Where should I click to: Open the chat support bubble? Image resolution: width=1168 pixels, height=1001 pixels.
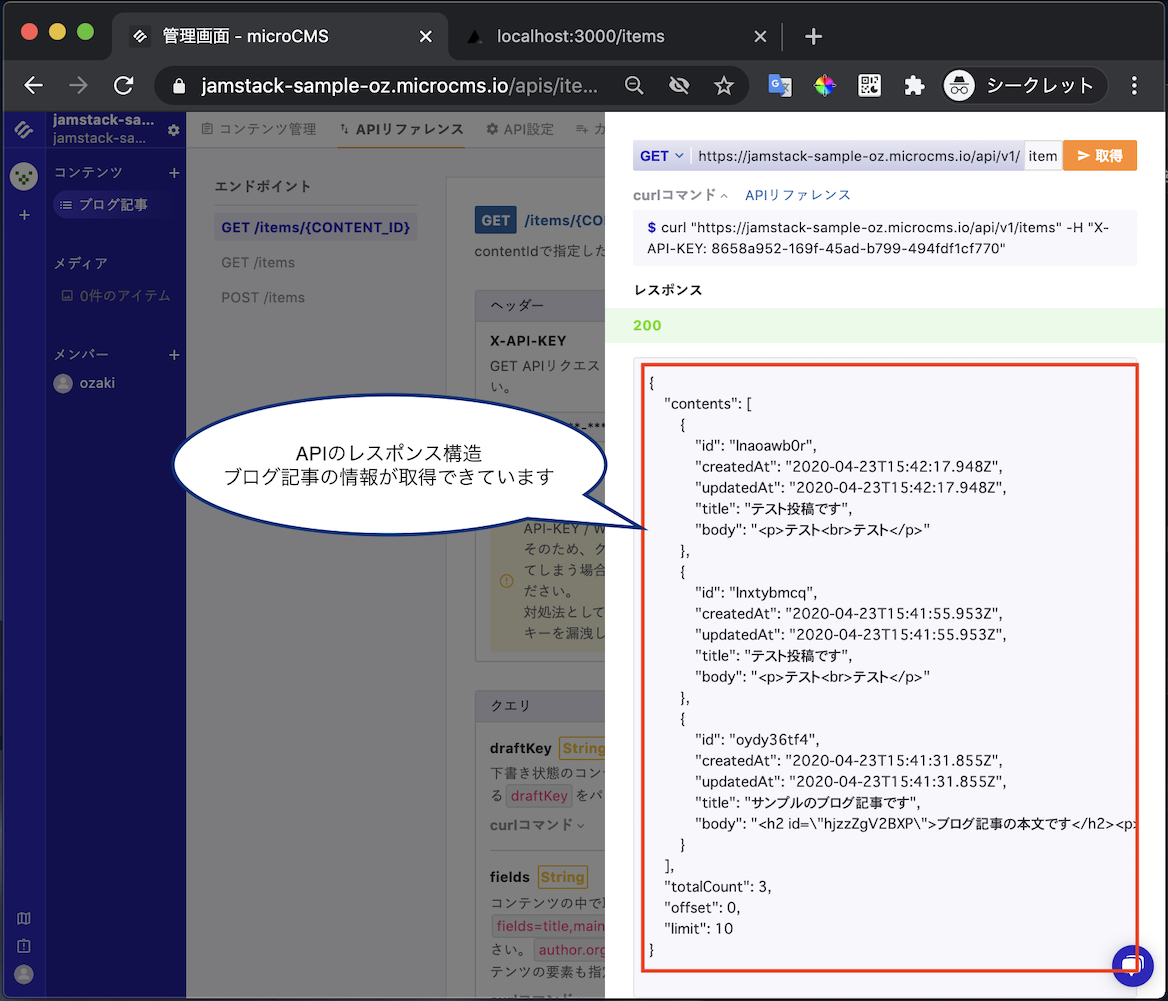coord(1132,965)
